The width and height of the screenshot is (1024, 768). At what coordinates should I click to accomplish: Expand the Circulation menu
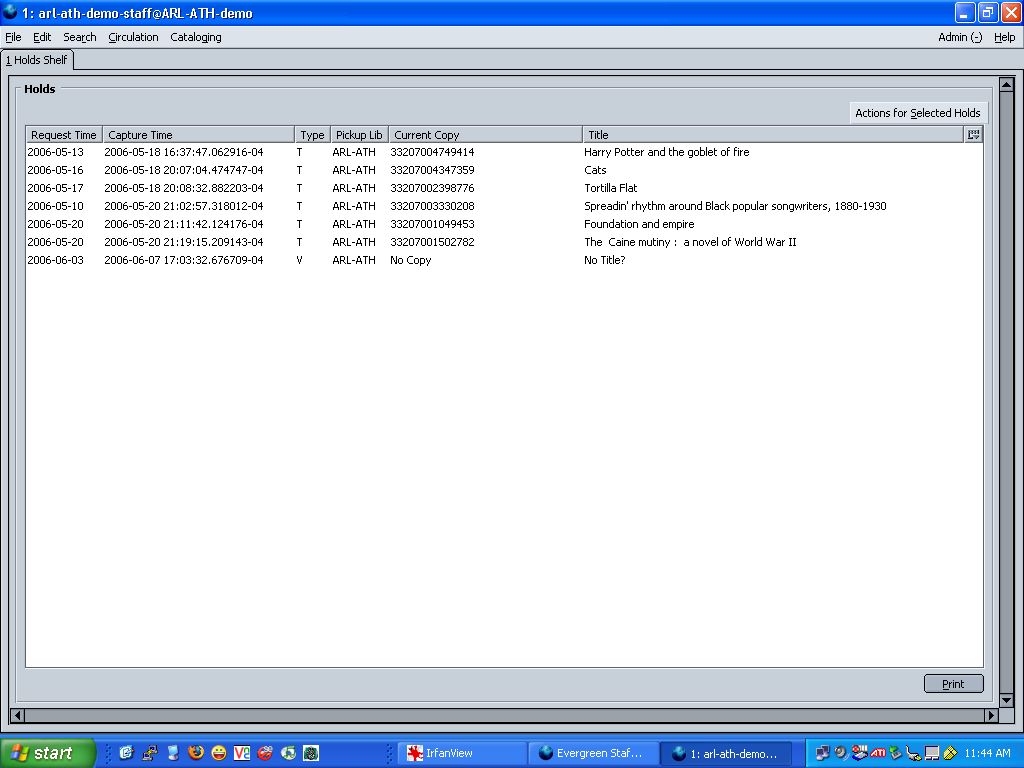point(133,37)
